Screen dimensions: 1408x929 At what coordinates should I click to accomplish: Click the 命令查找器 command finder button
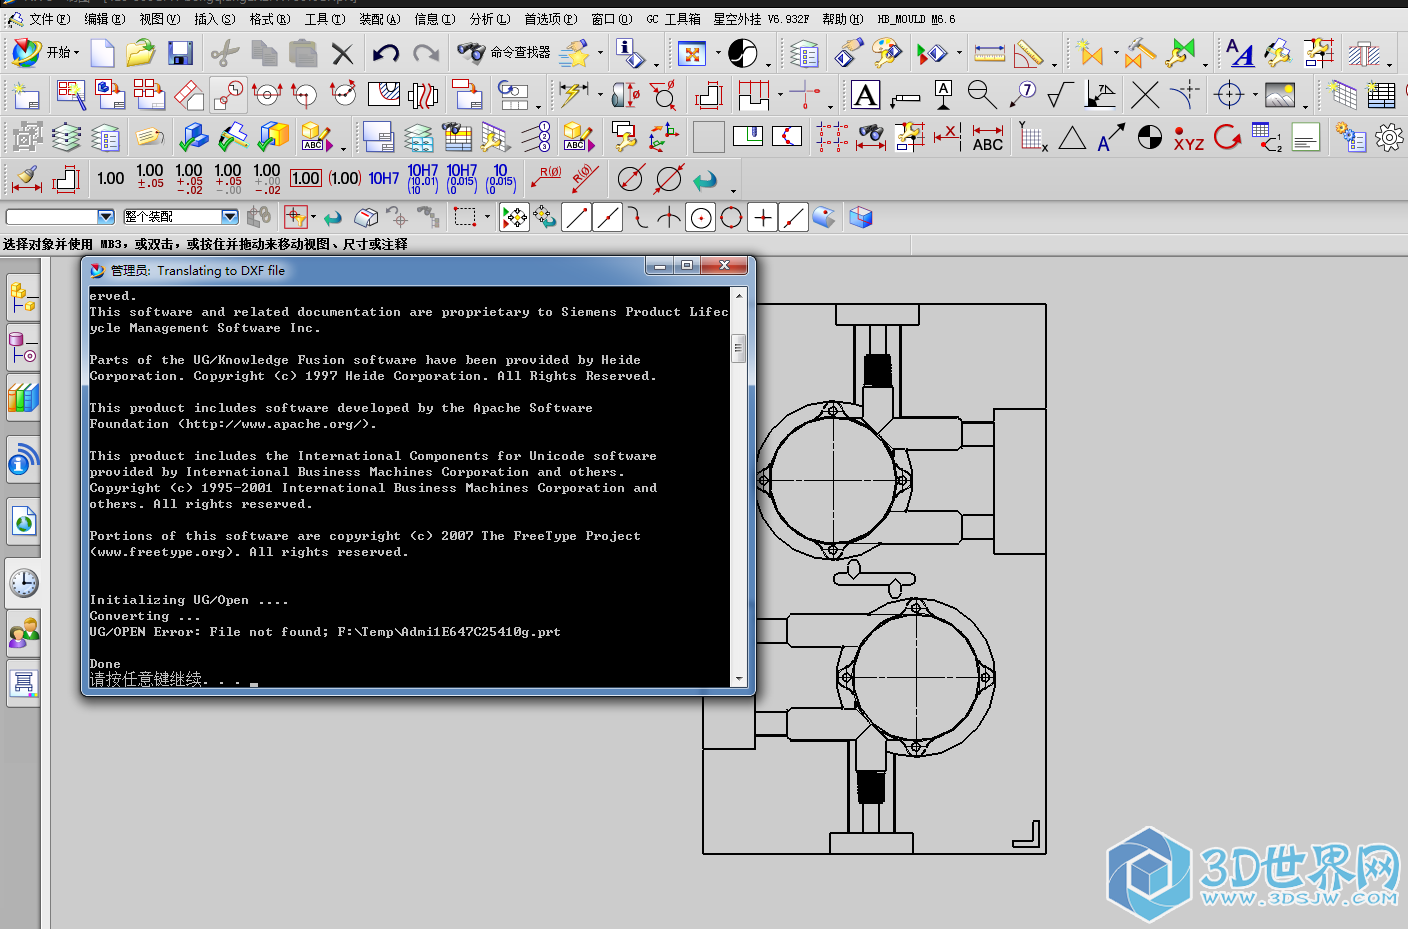click(x=504, y=53)
